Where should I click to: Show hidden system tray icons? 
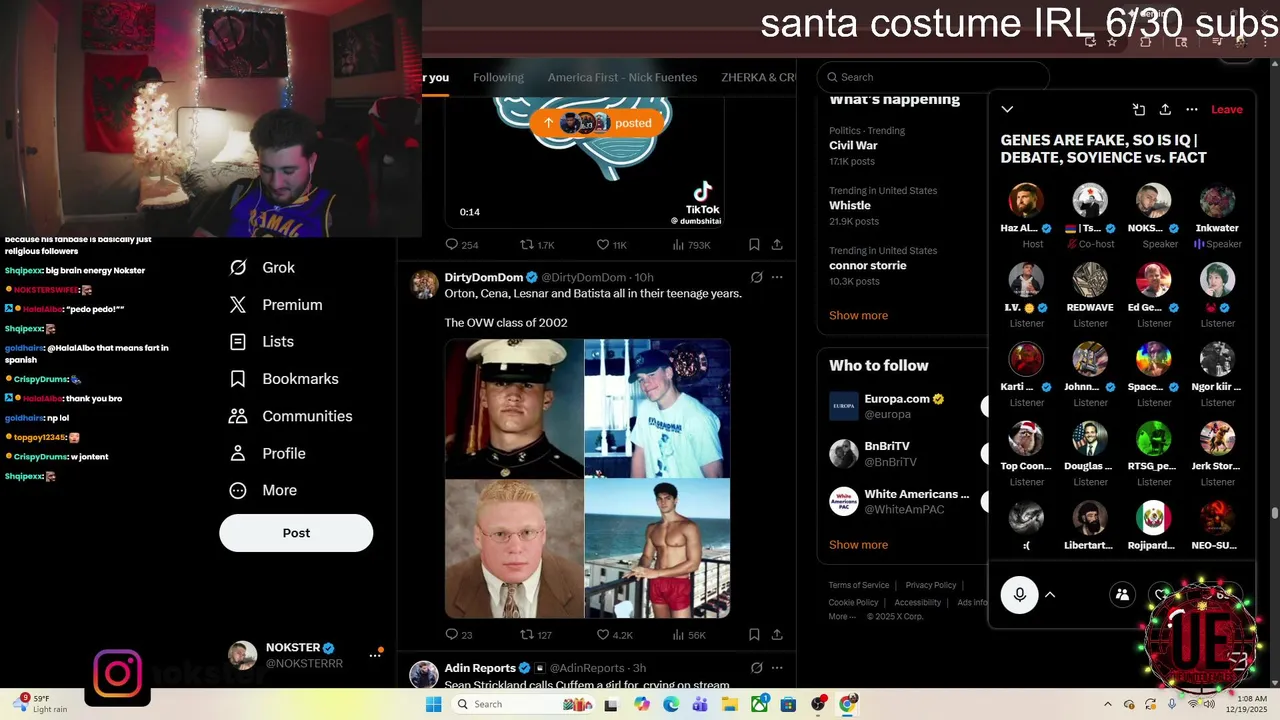pos(1107,704)
